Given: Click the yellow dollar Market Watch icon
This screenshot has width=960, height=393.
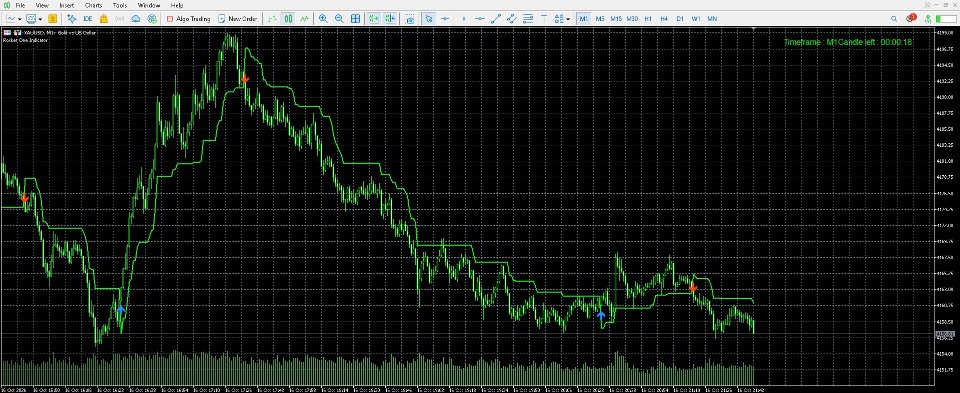Looking at the screenshot, I should tap(53, 18).
